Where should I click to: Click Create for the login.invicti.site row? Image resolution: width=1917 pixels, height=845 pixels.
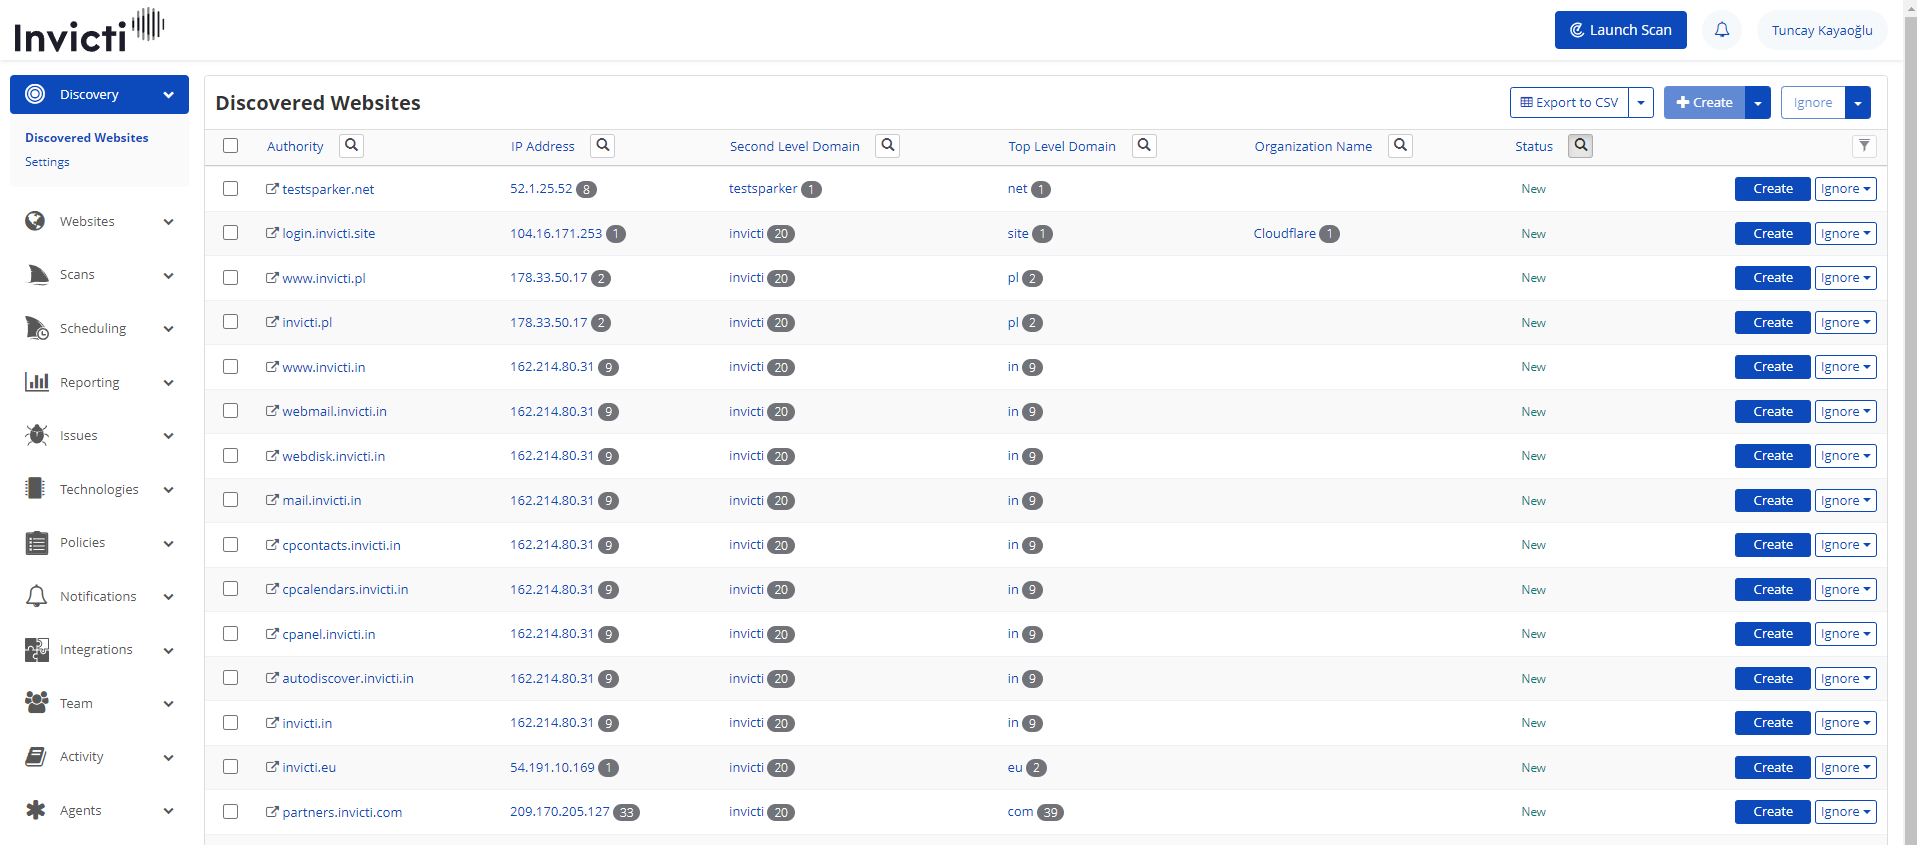point(1773,234)
